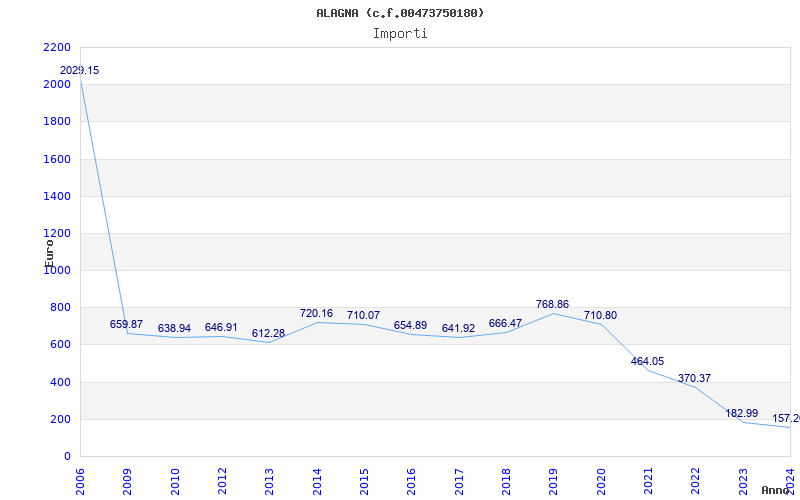Click the 2014 x-axis year label

(x=317, y=482)
